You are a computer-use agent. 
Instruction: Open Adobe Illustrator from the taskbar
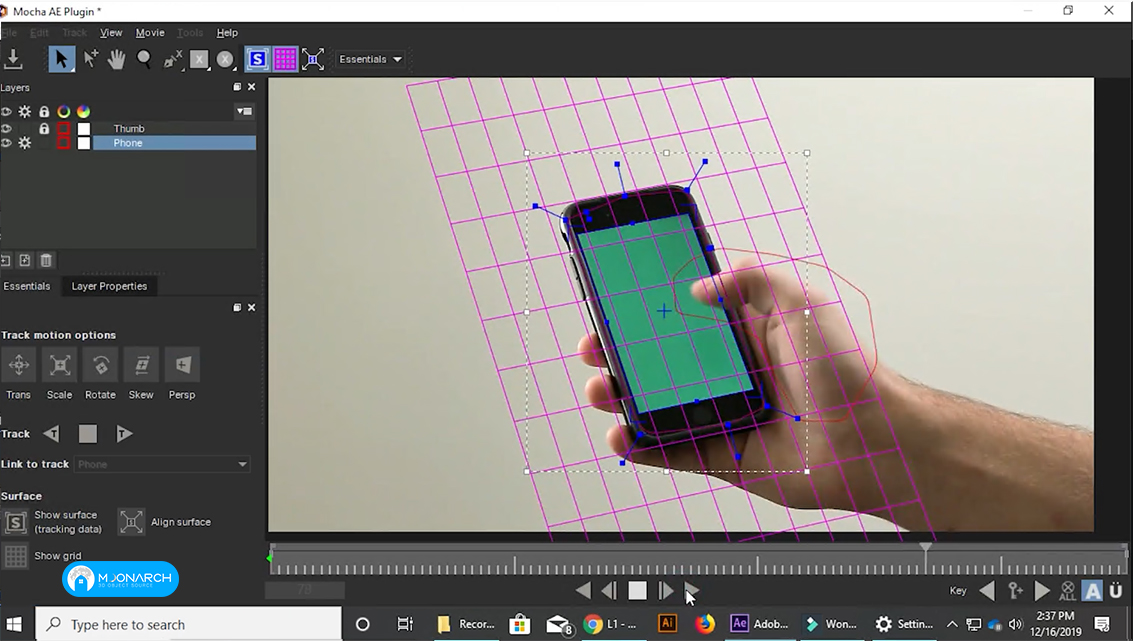point(667,624)
